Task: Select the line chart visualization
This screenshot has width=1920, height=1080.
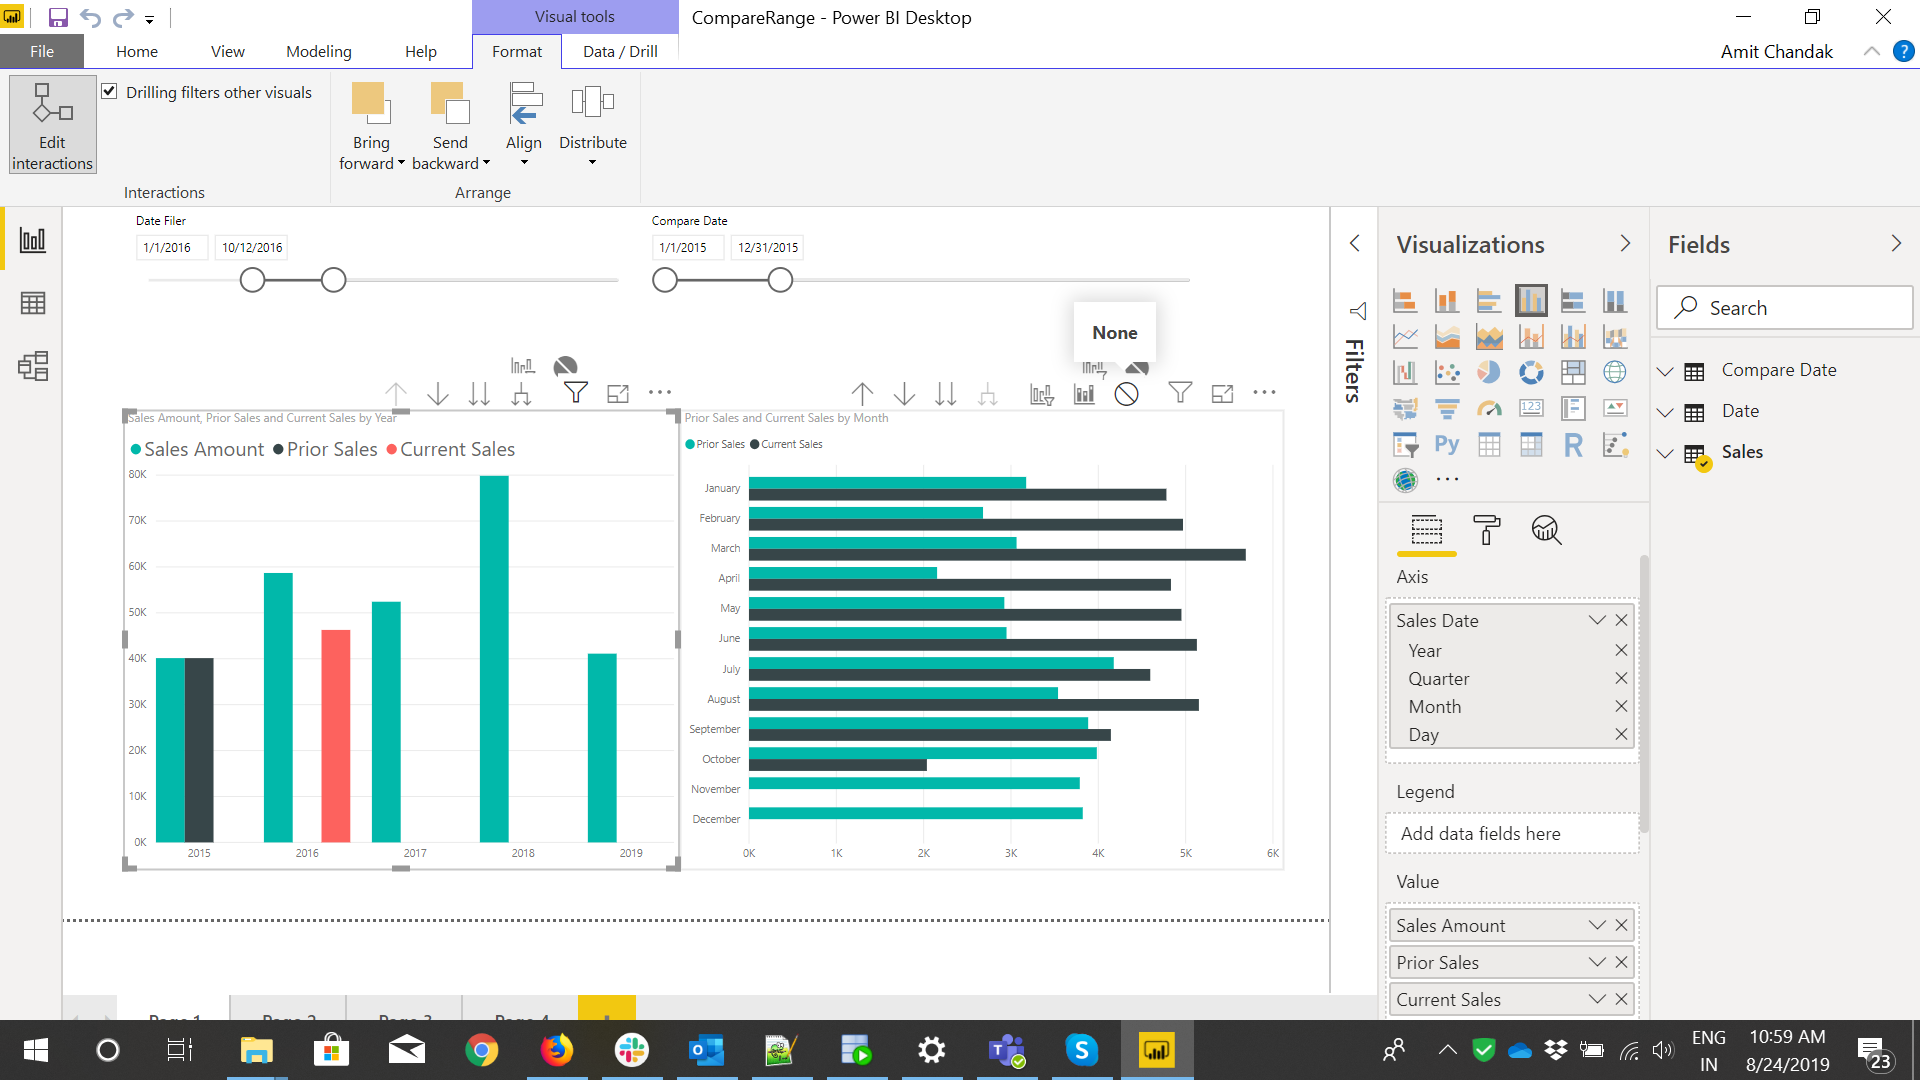Action: tap(1405, 337)
